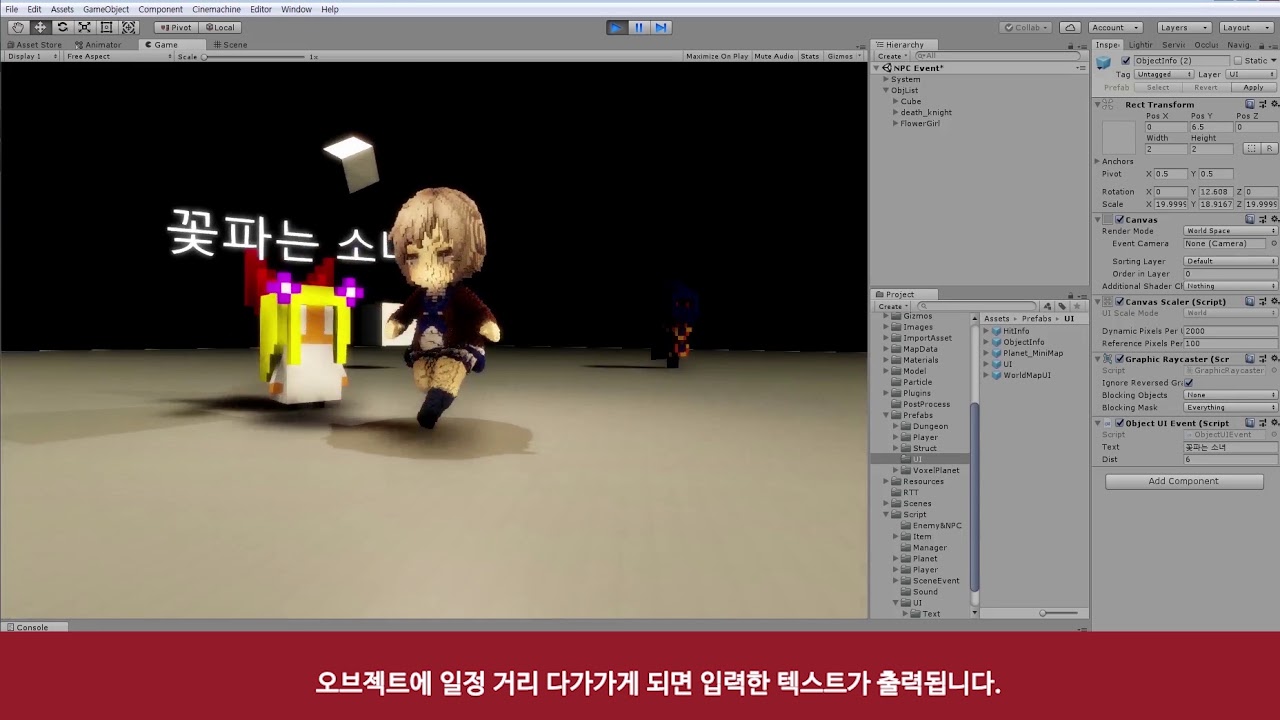Image resolution: width=1280 pixels, height=720 pixels.
Task: Open Sorting Layer Default dropdown
Action: [1231, 261]
